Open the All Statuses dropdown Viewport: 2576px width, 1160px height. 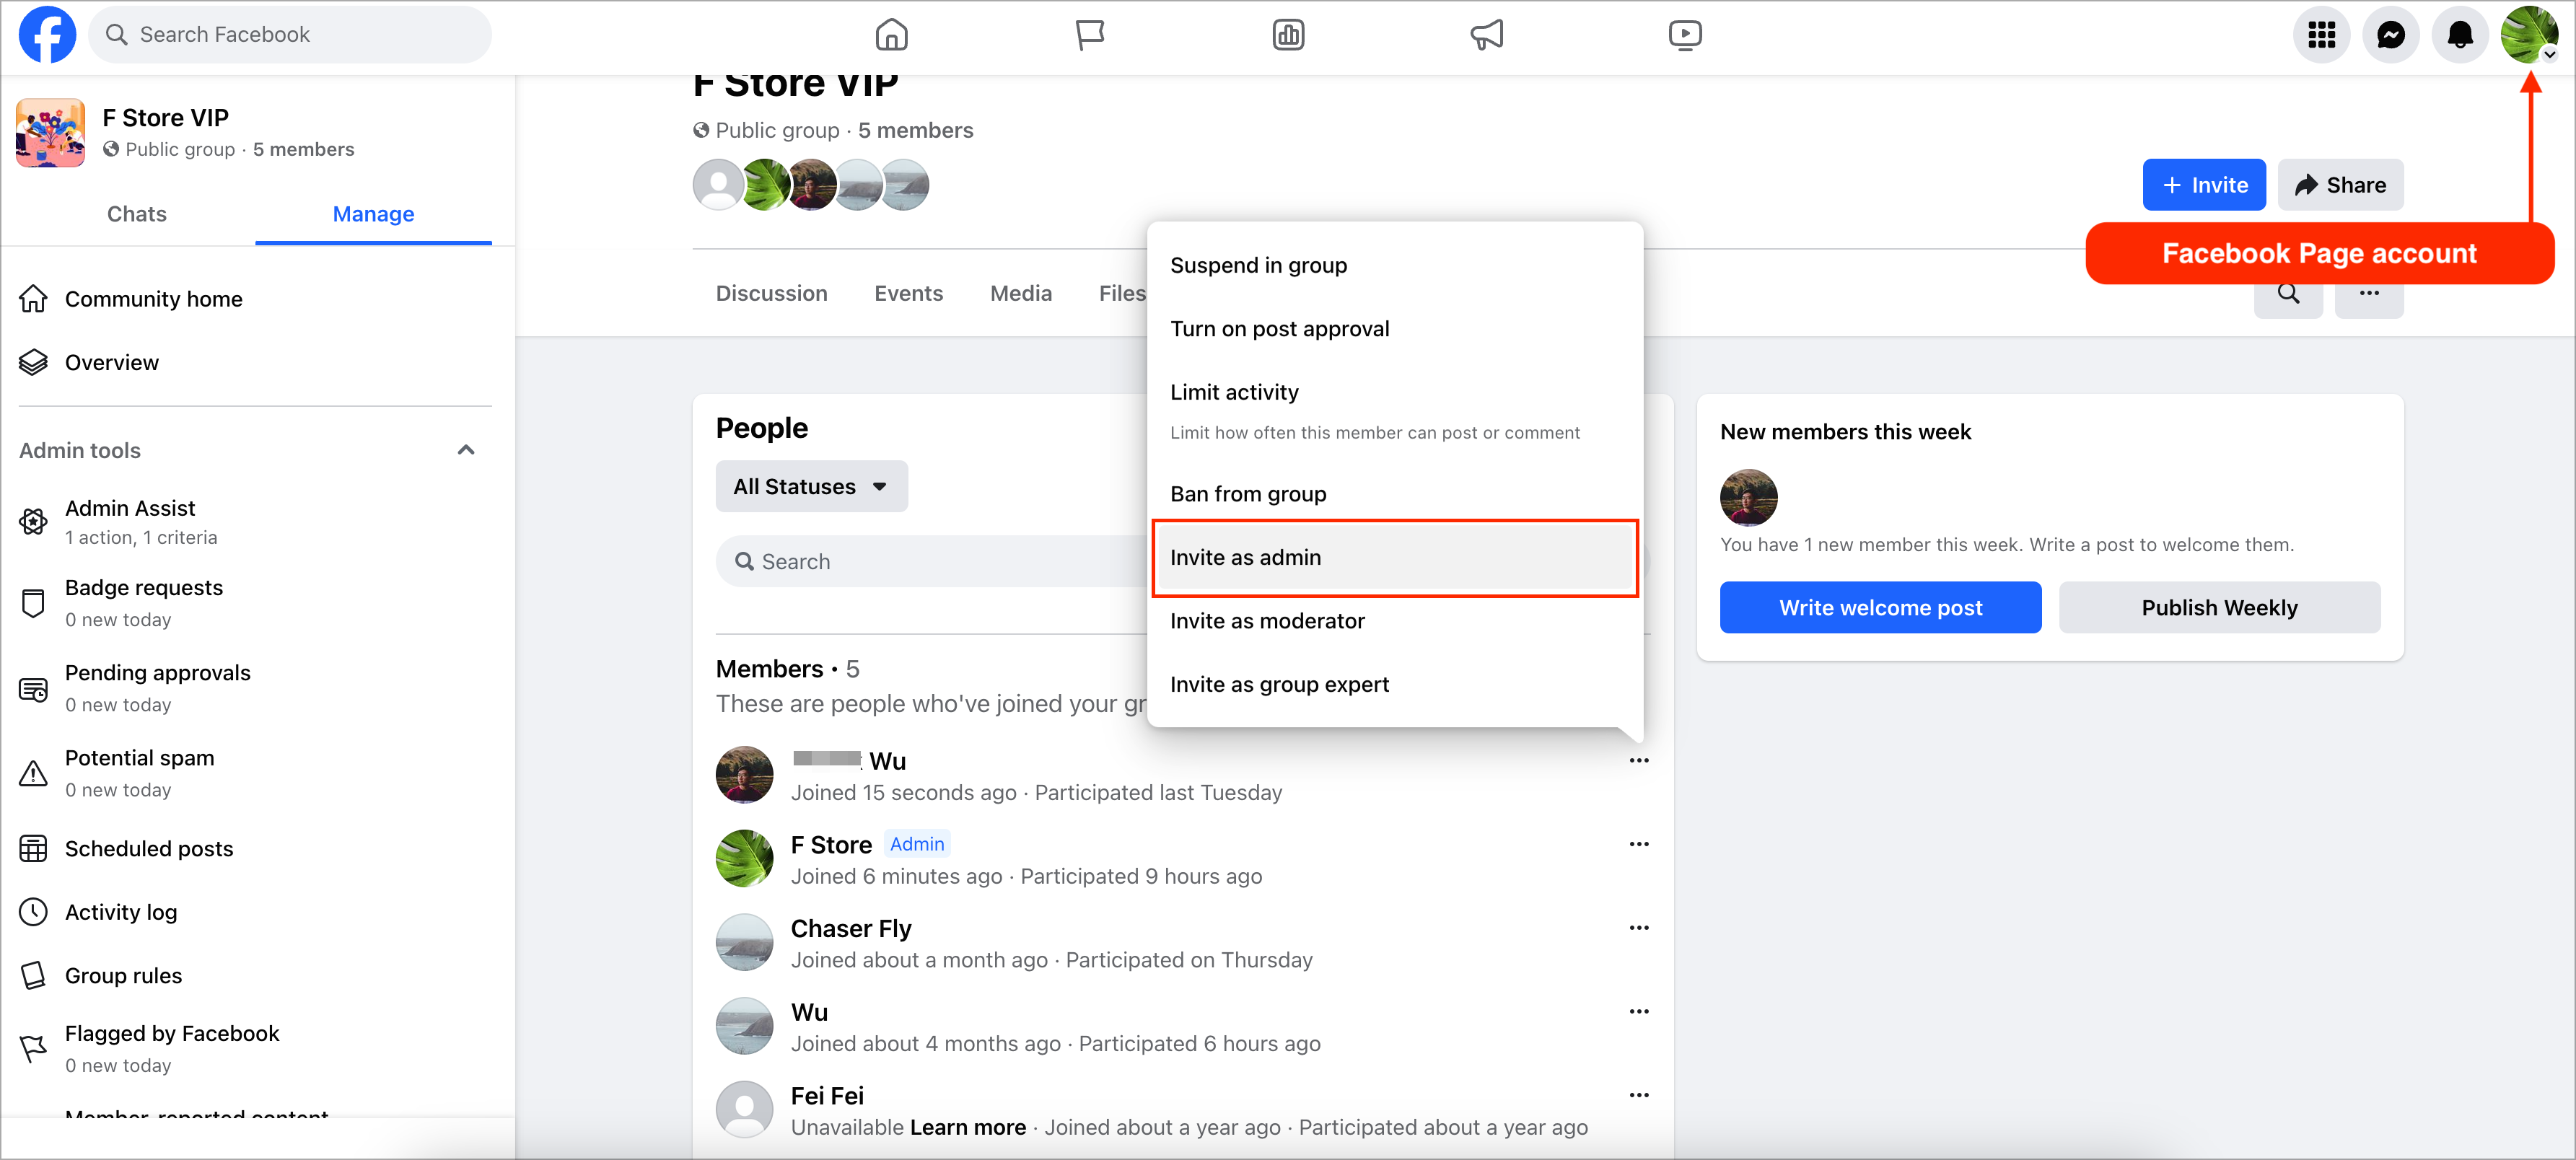point(811,487)
